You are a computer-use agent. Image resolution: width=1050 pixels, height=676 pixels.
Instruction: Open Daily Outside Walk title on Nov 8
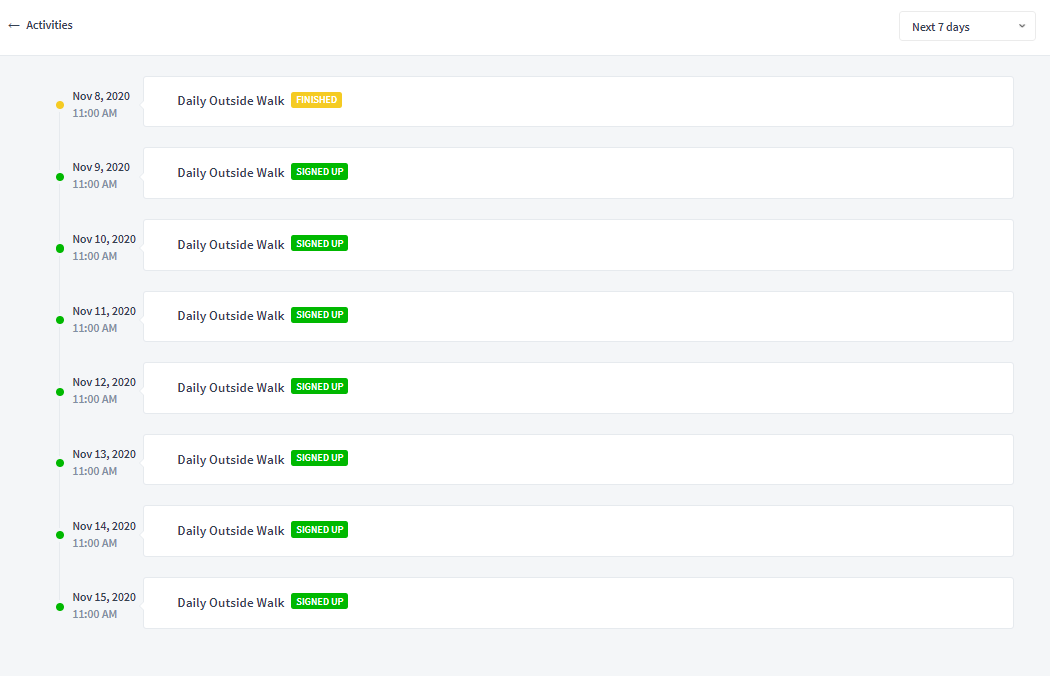point(230,100)
